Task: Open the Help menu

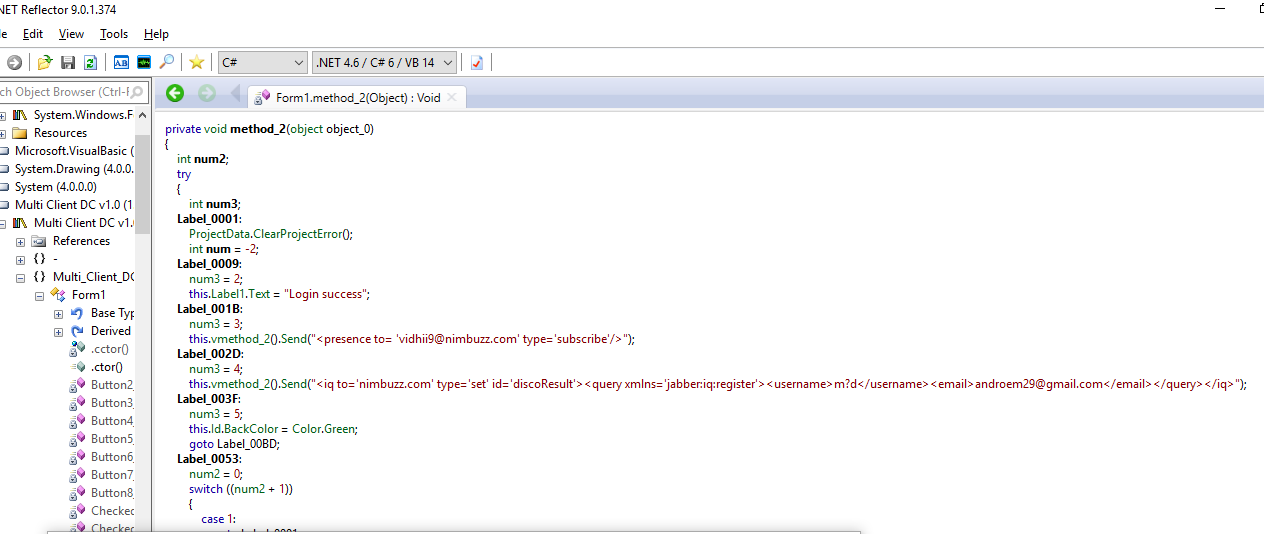Action: tap(156, 34)
